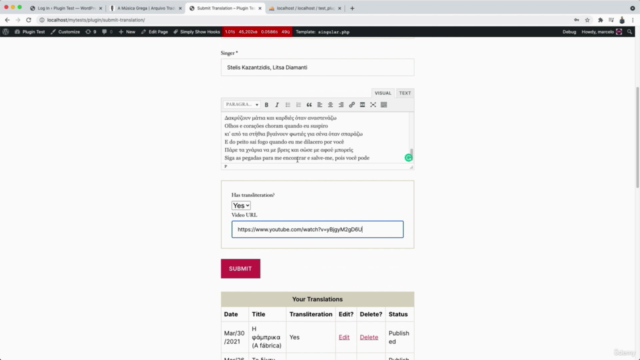Click the Your Translations table heading
The image size is (640, 360).
coord(318,299)
